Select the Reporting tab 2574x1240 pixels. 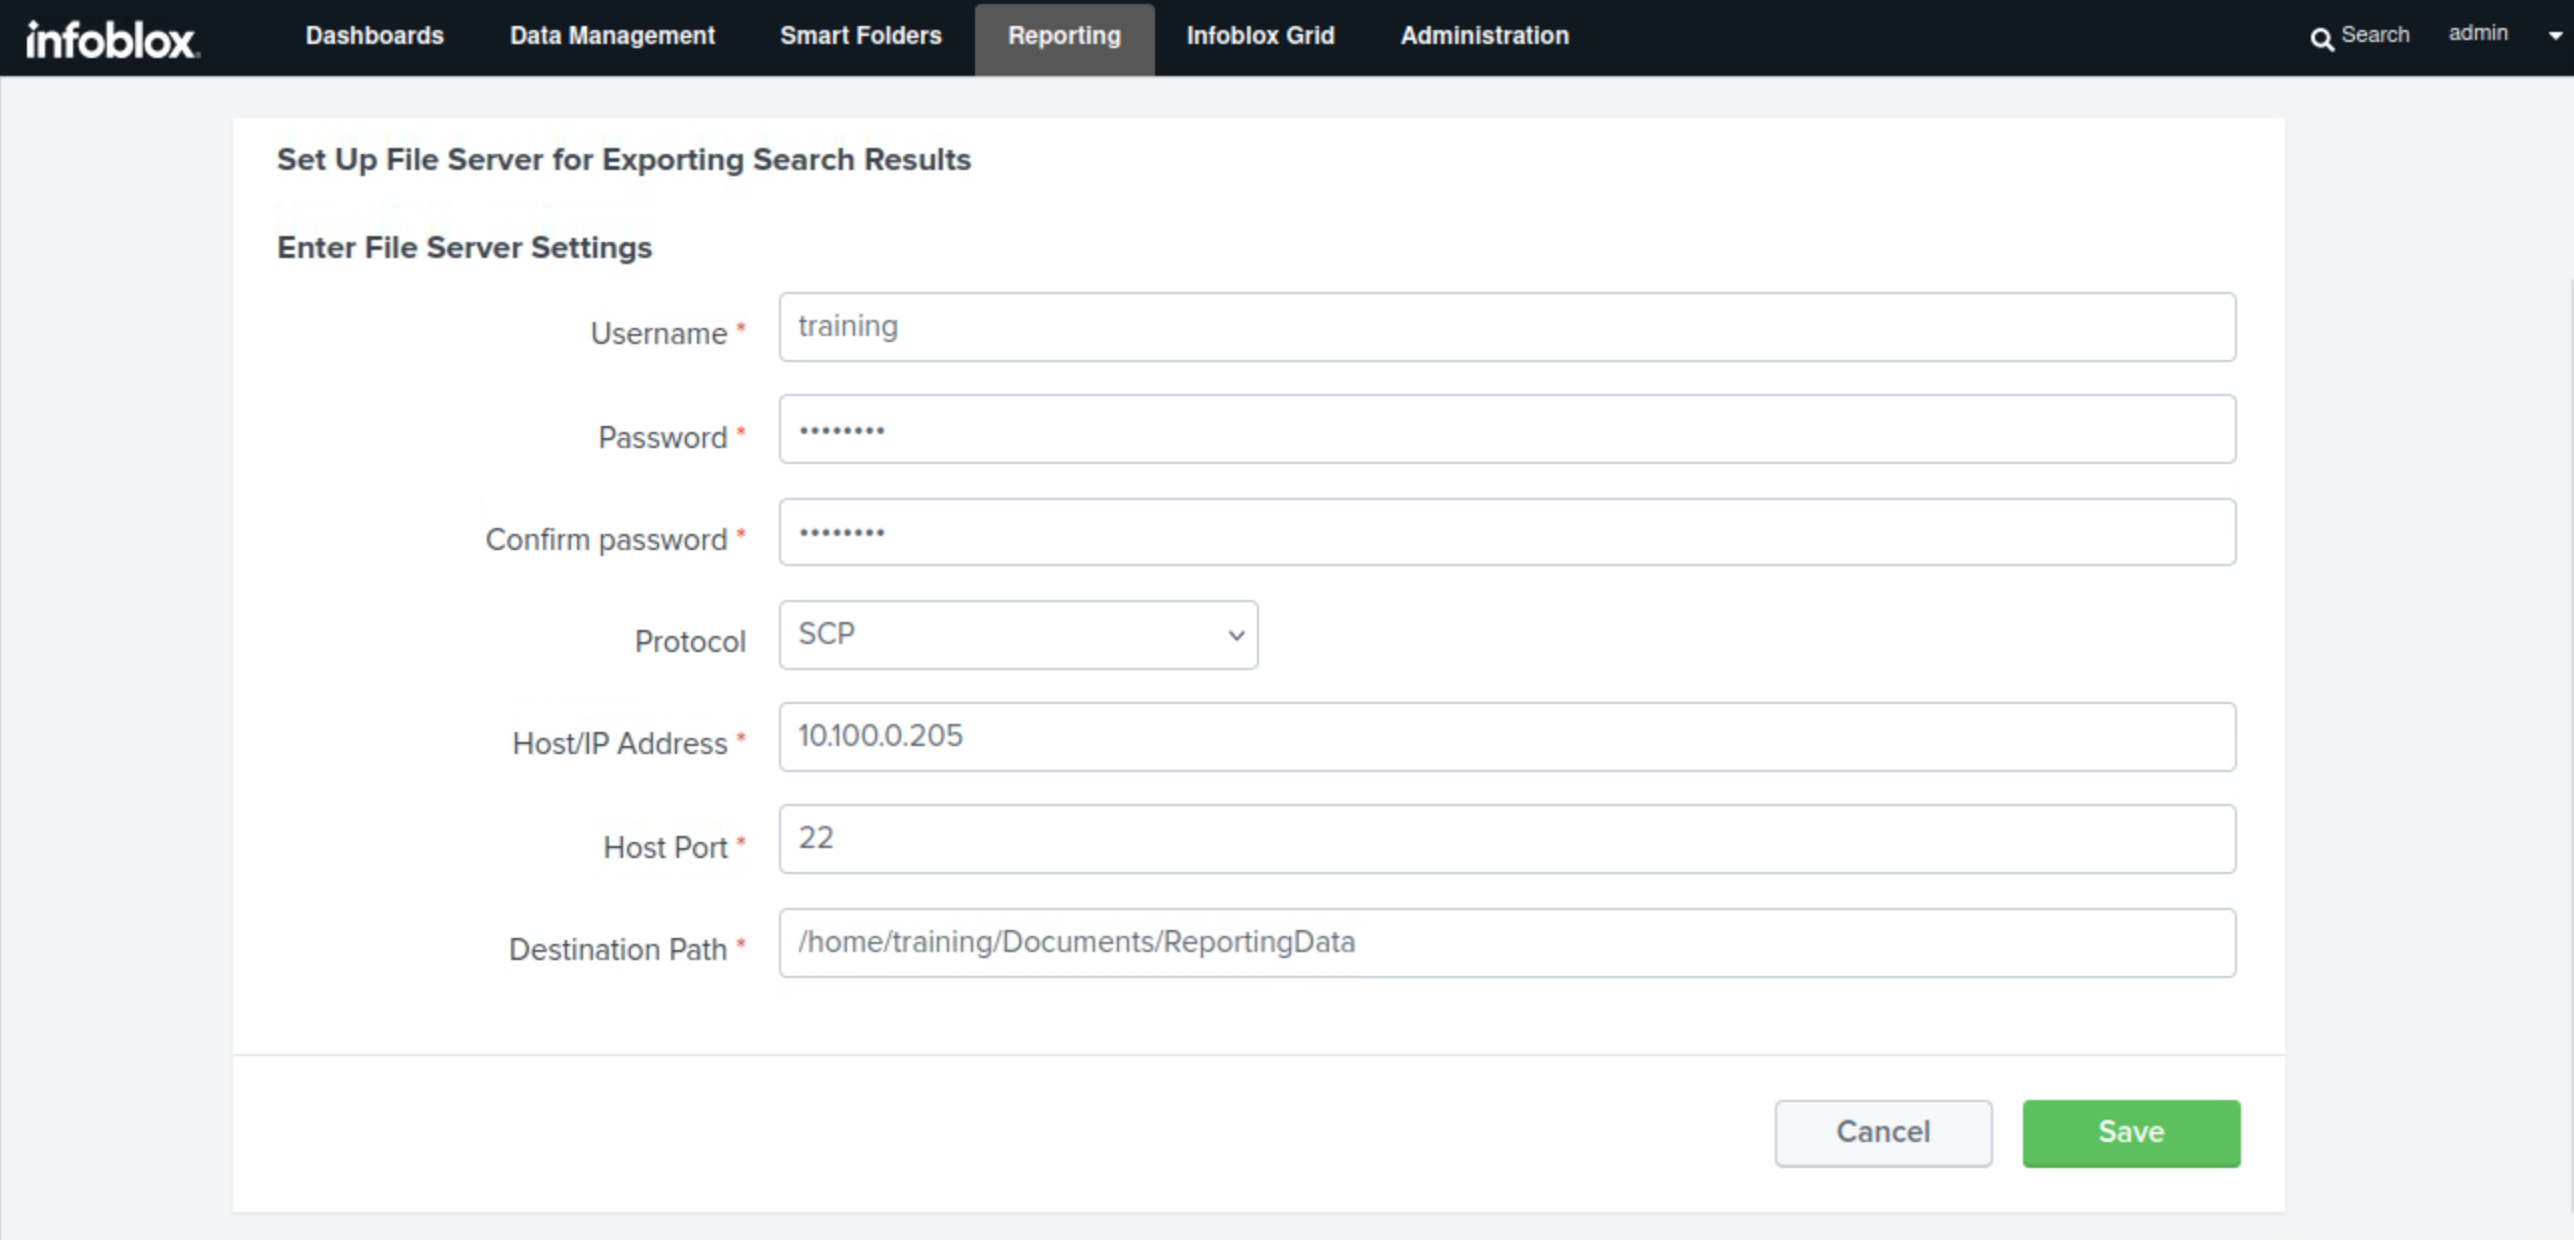tap(1064, 36)
